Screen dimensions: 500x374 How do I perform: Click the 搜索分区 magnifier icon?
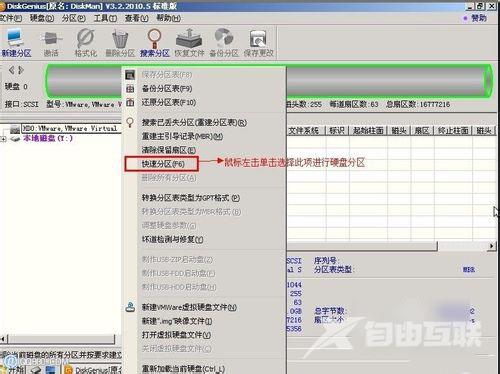click(154, 38)
